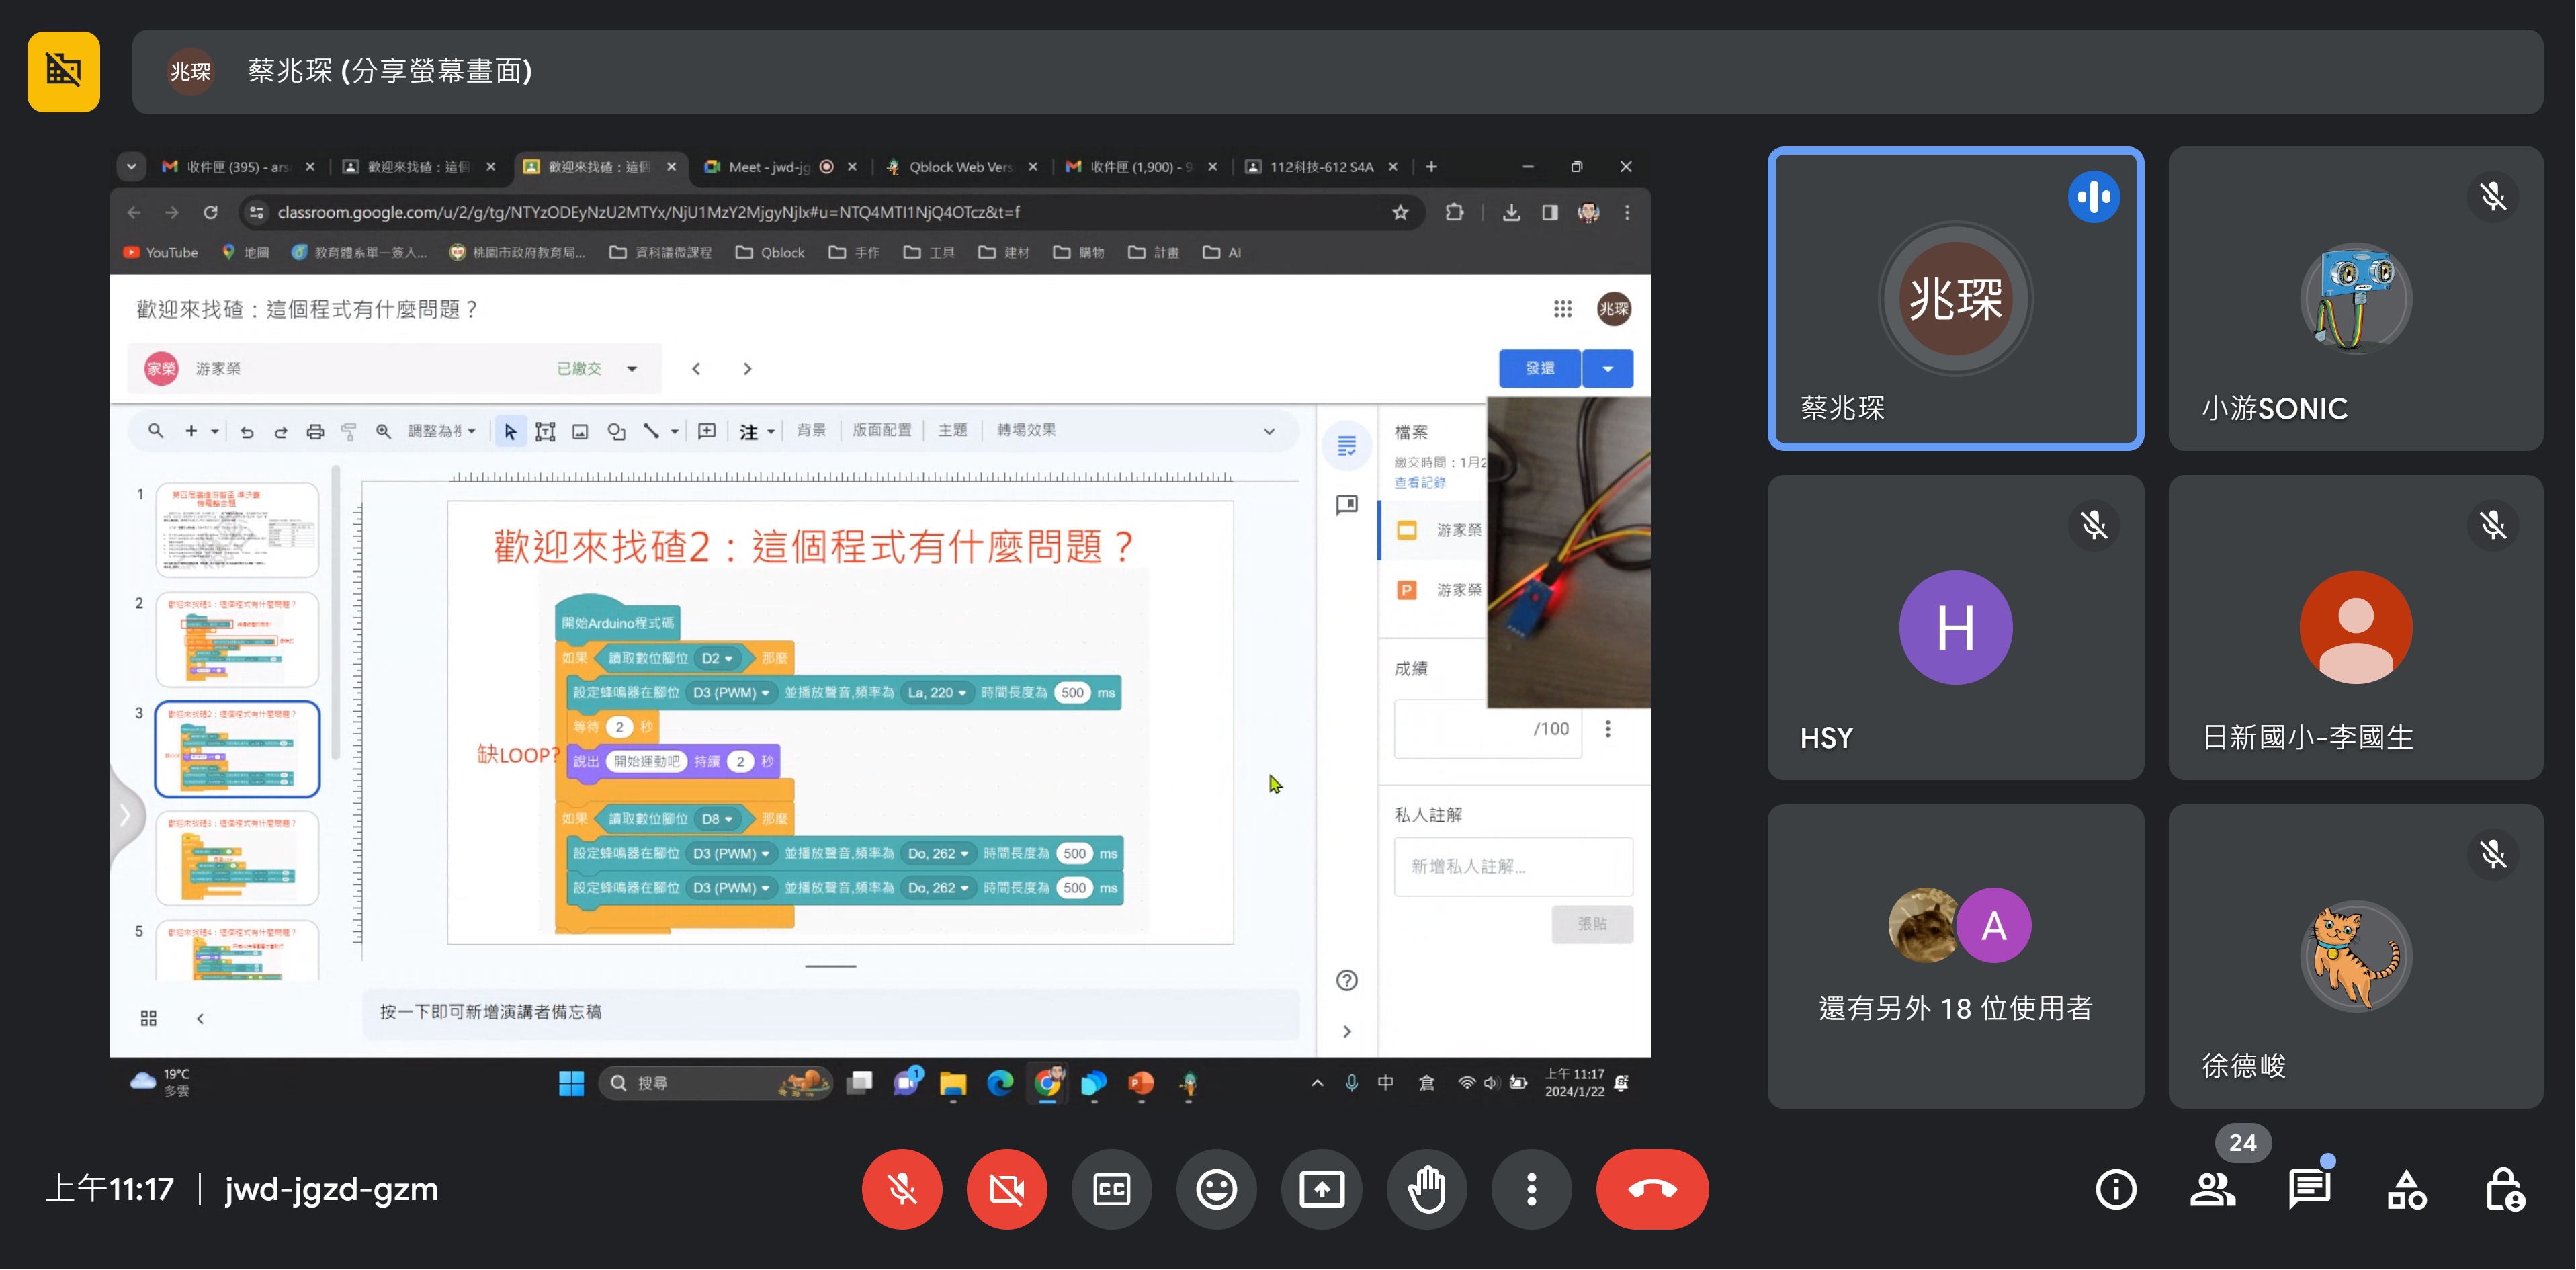Reload the Classroom page
Screen dimensions: 2576x1270
(x=210, y=212)
